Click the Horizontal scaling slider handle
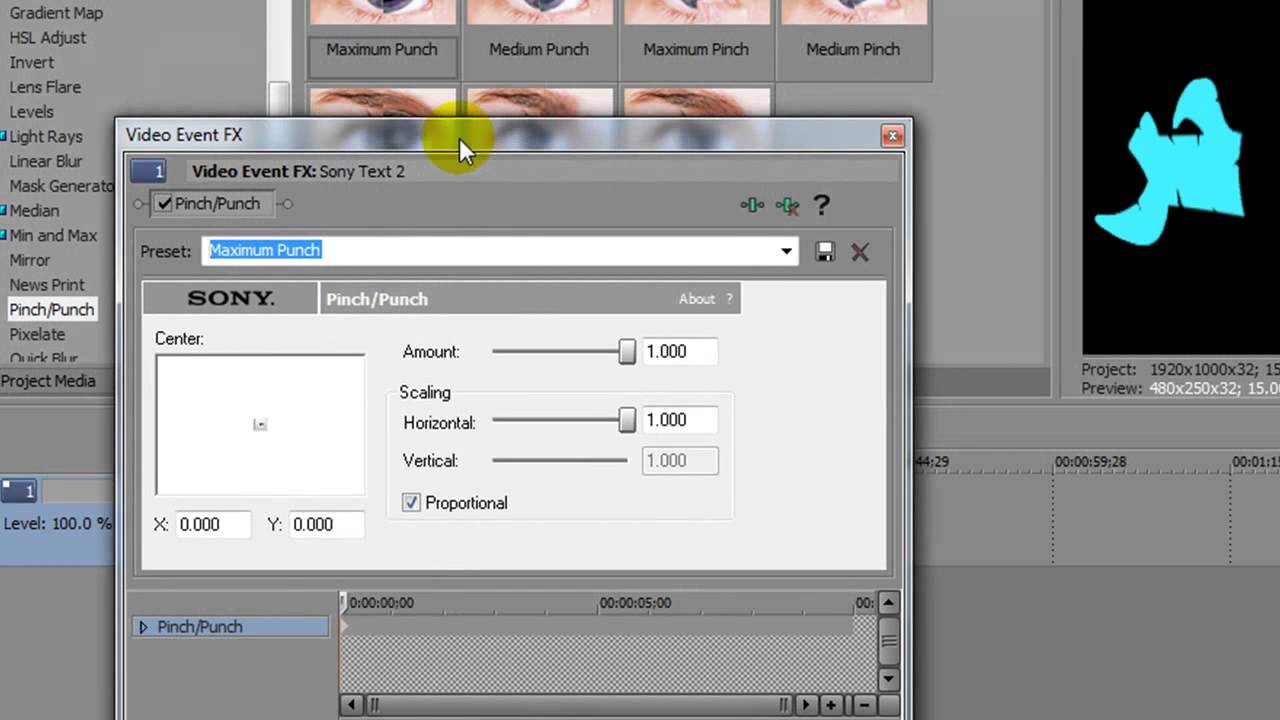 [627, 420]
